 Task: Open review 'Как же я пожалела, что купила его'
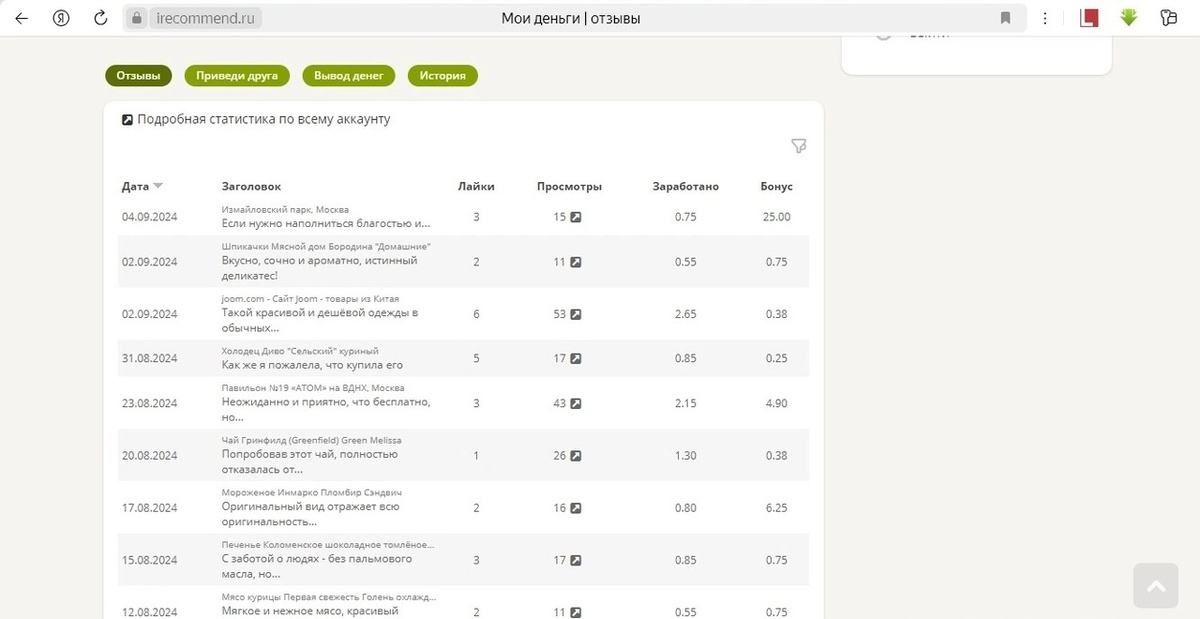click(x=312, y=365)
